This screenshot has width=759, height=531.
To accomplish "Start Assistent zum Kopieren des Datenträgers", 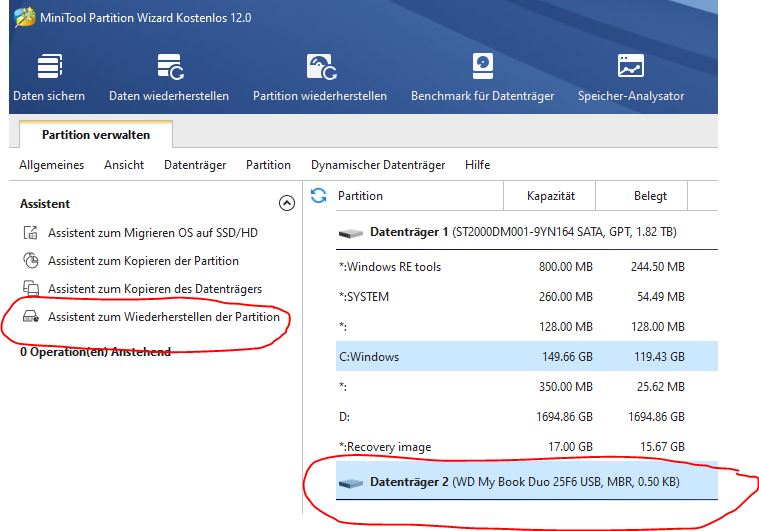I will click(155, 288).
